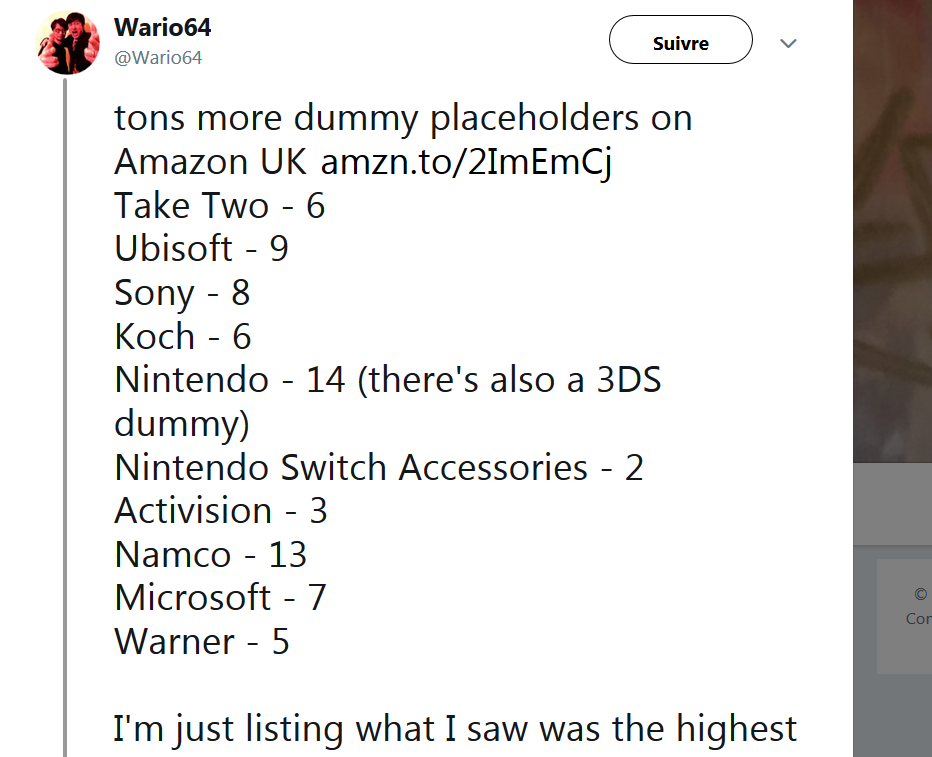The height and width of the screenshot is (757, 932).
Task: Click the Wario64 display name
Action: pyautogui.click(x=162, y=27)
